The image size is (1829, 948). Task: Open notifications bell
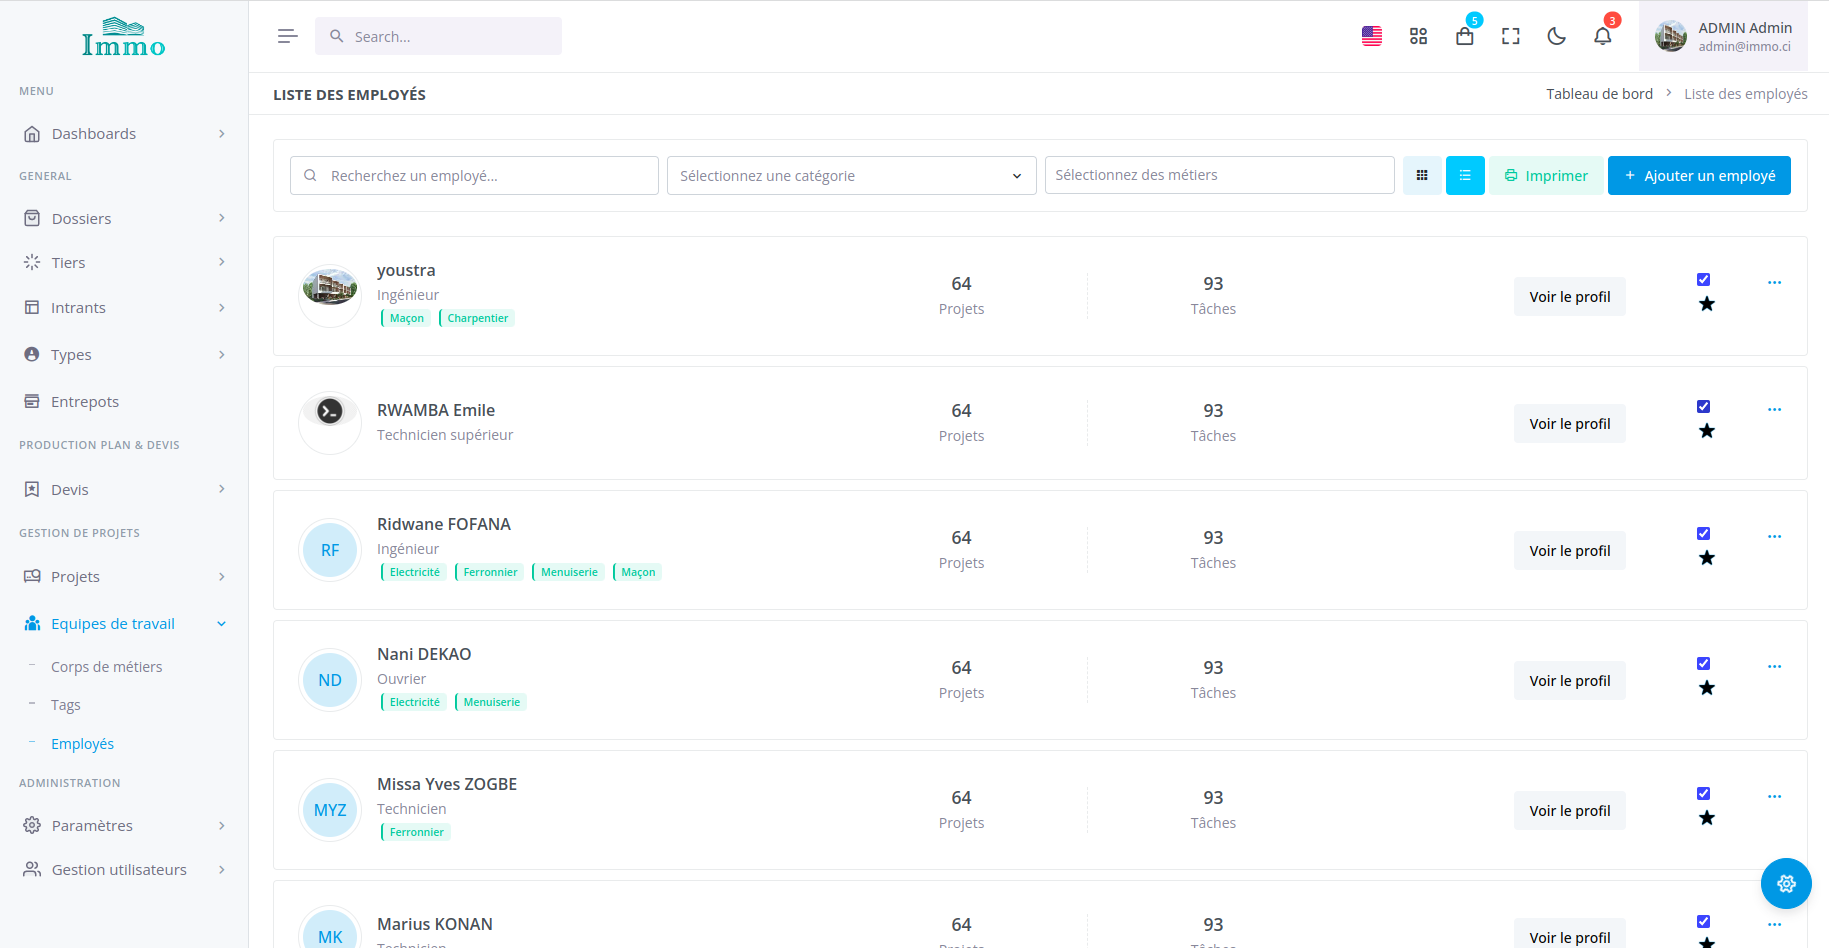click(x=1602, y=37)
